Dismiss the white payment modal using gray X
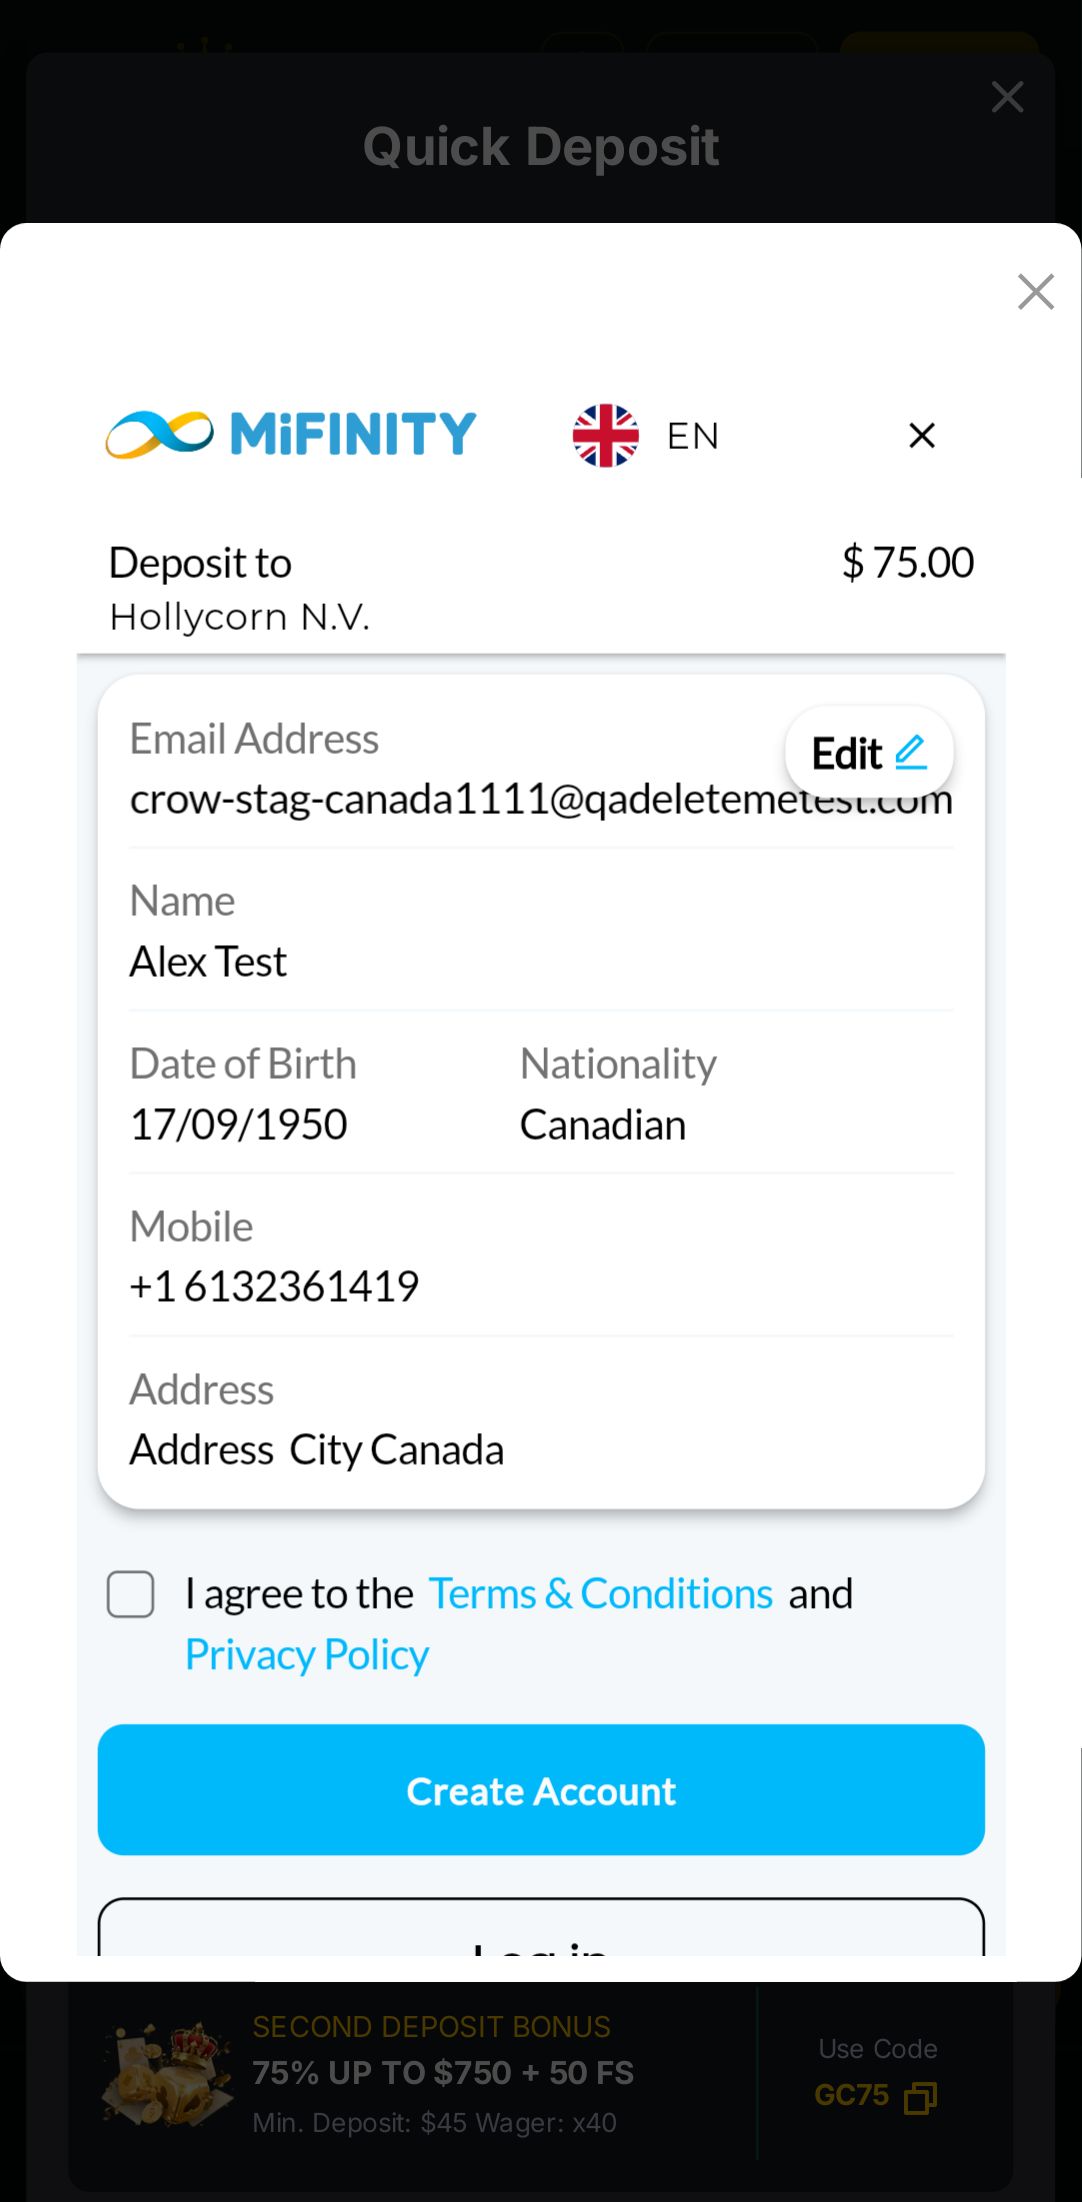Viewport: 1082px width, 2202px height. [x=1035, y=292]
